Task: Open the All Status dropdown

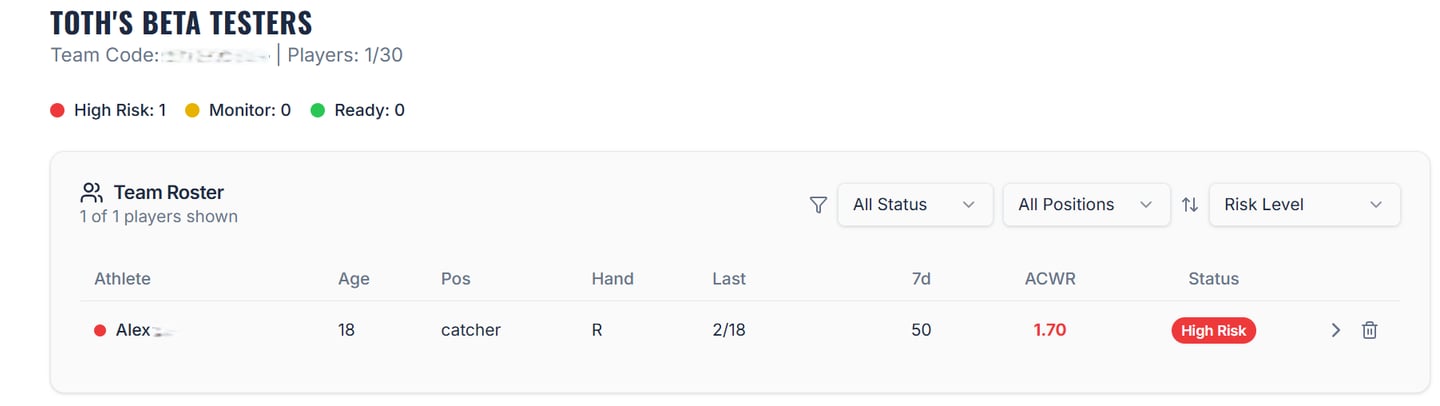Action: point(914,205)
